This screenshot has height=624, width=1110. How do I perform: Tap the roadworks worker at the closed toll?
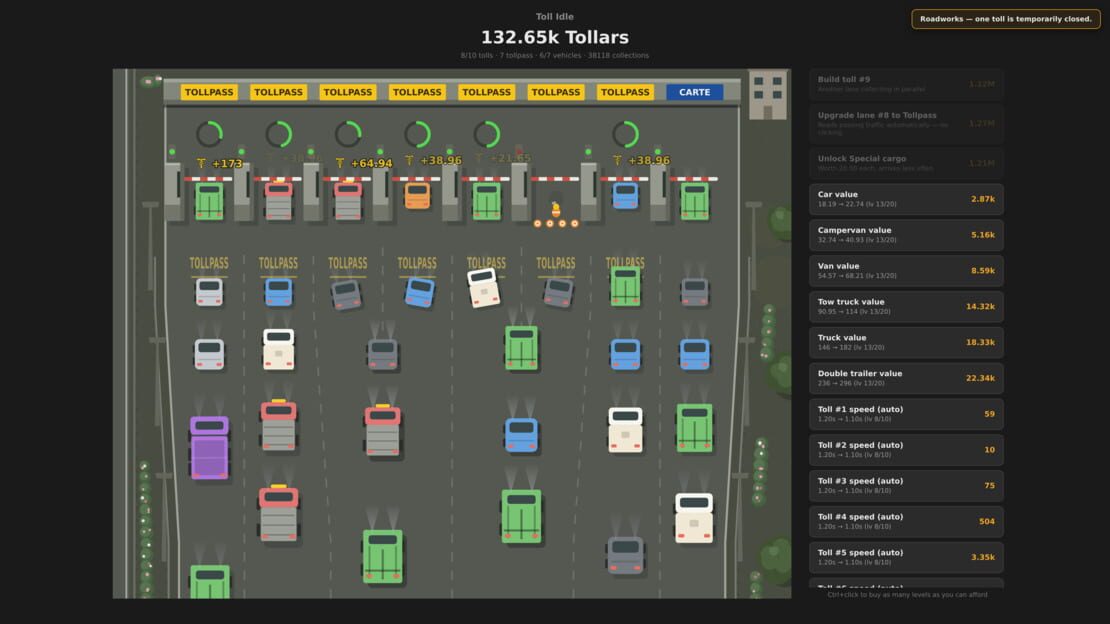(x=556, y=209)
